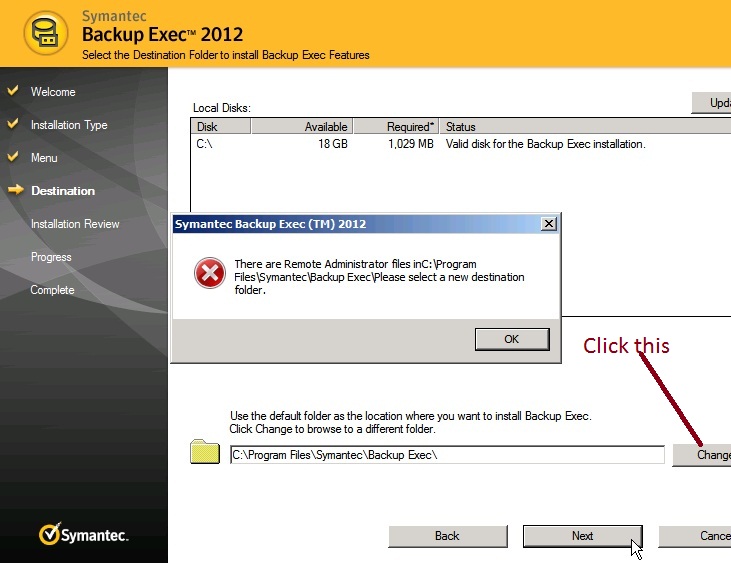
Task: Select the Complete step in sidebar
Action: tap(52, 290)
